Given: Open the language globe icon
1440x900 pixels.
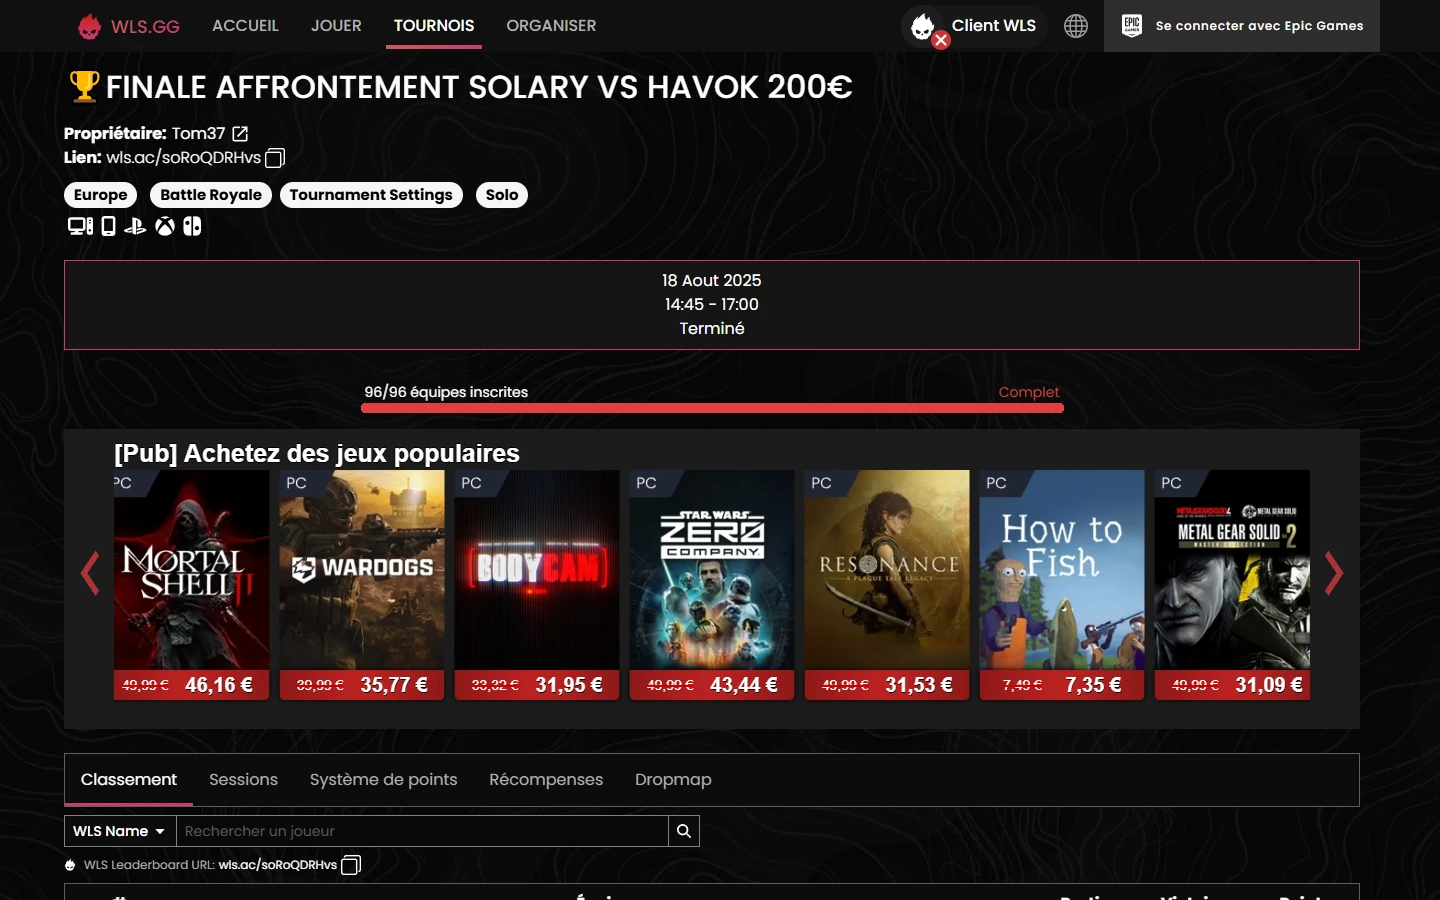Looking at the screenshot, I should [1076, 26].
